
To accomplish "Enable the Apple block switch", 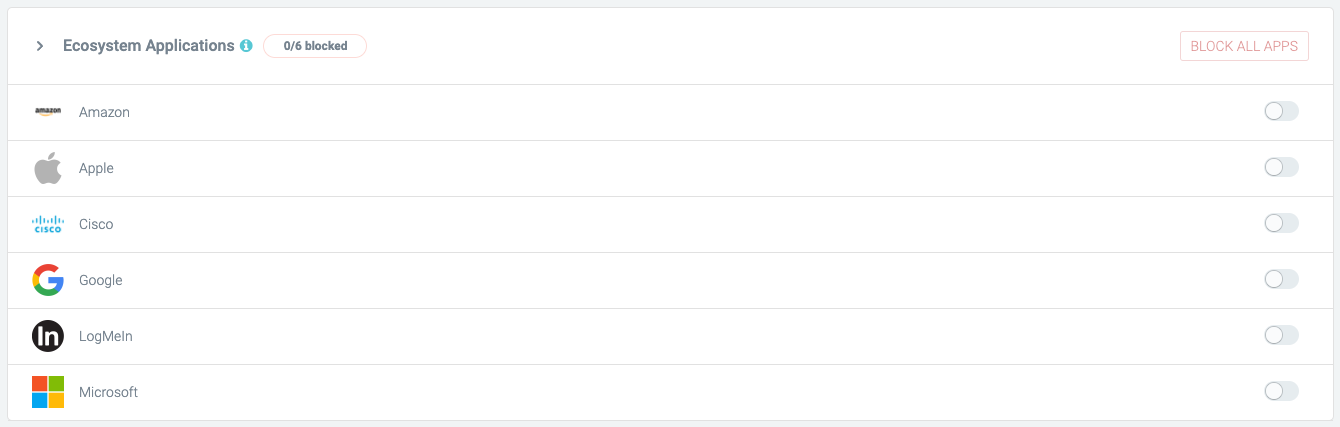I will click(x=1281, y=167).
